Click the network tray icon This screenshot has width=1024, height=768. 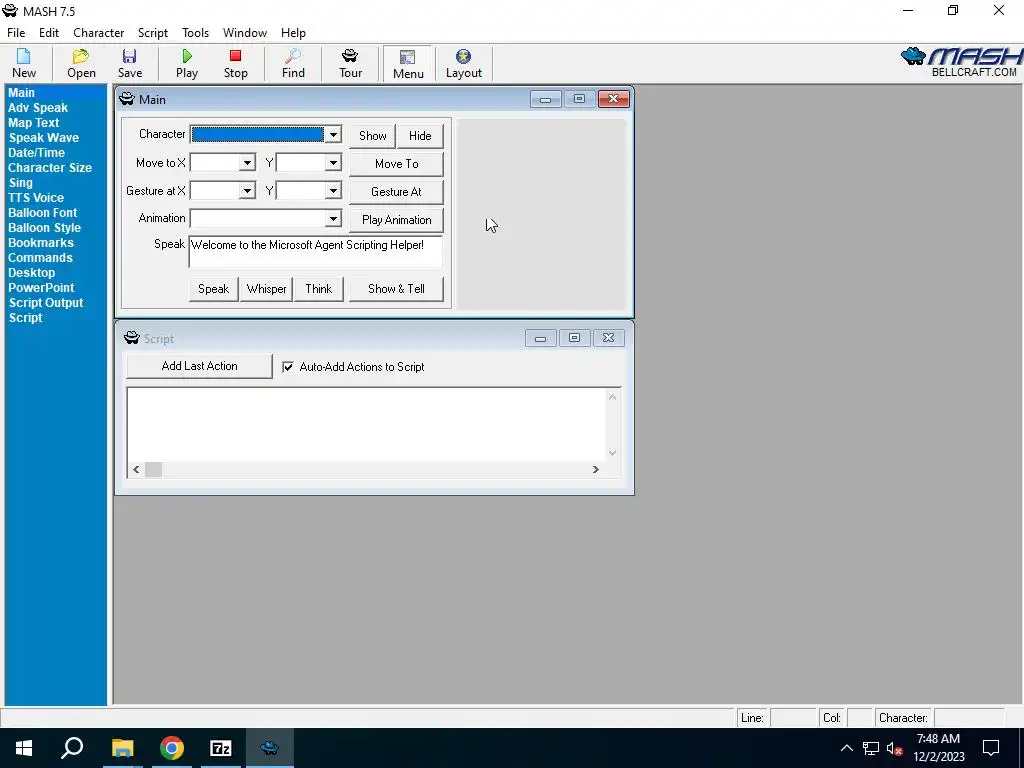coord(871,748)
